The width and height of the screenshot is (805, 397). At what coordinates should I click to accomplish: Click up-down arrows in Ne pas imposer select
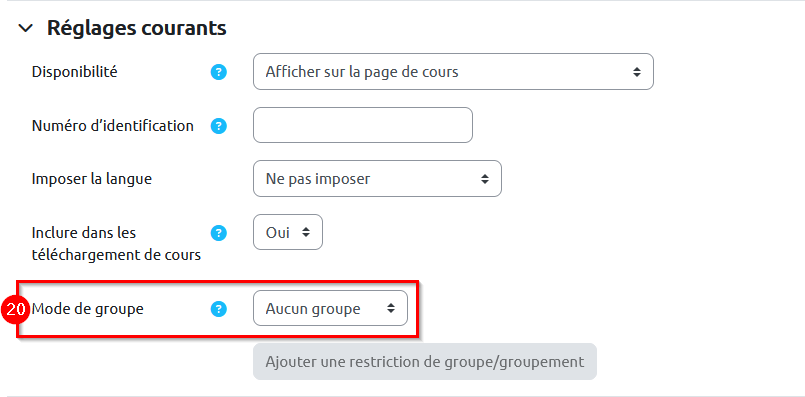click(x=485, y=179)
